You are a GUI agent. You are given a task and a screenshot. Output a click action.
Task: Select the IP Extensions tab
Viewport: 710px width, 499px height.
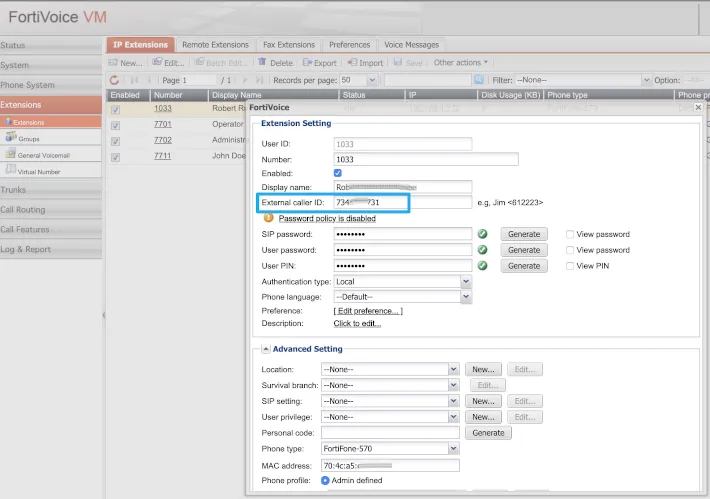[x=140, y=45]
